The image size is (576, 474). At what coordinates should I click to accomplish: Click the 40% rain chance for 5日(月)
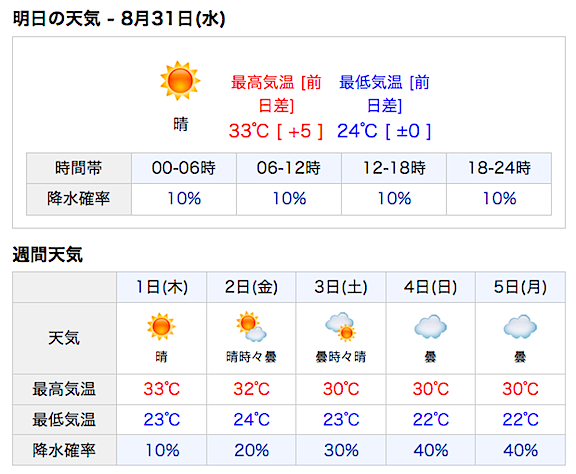click(x=520, y=450)
